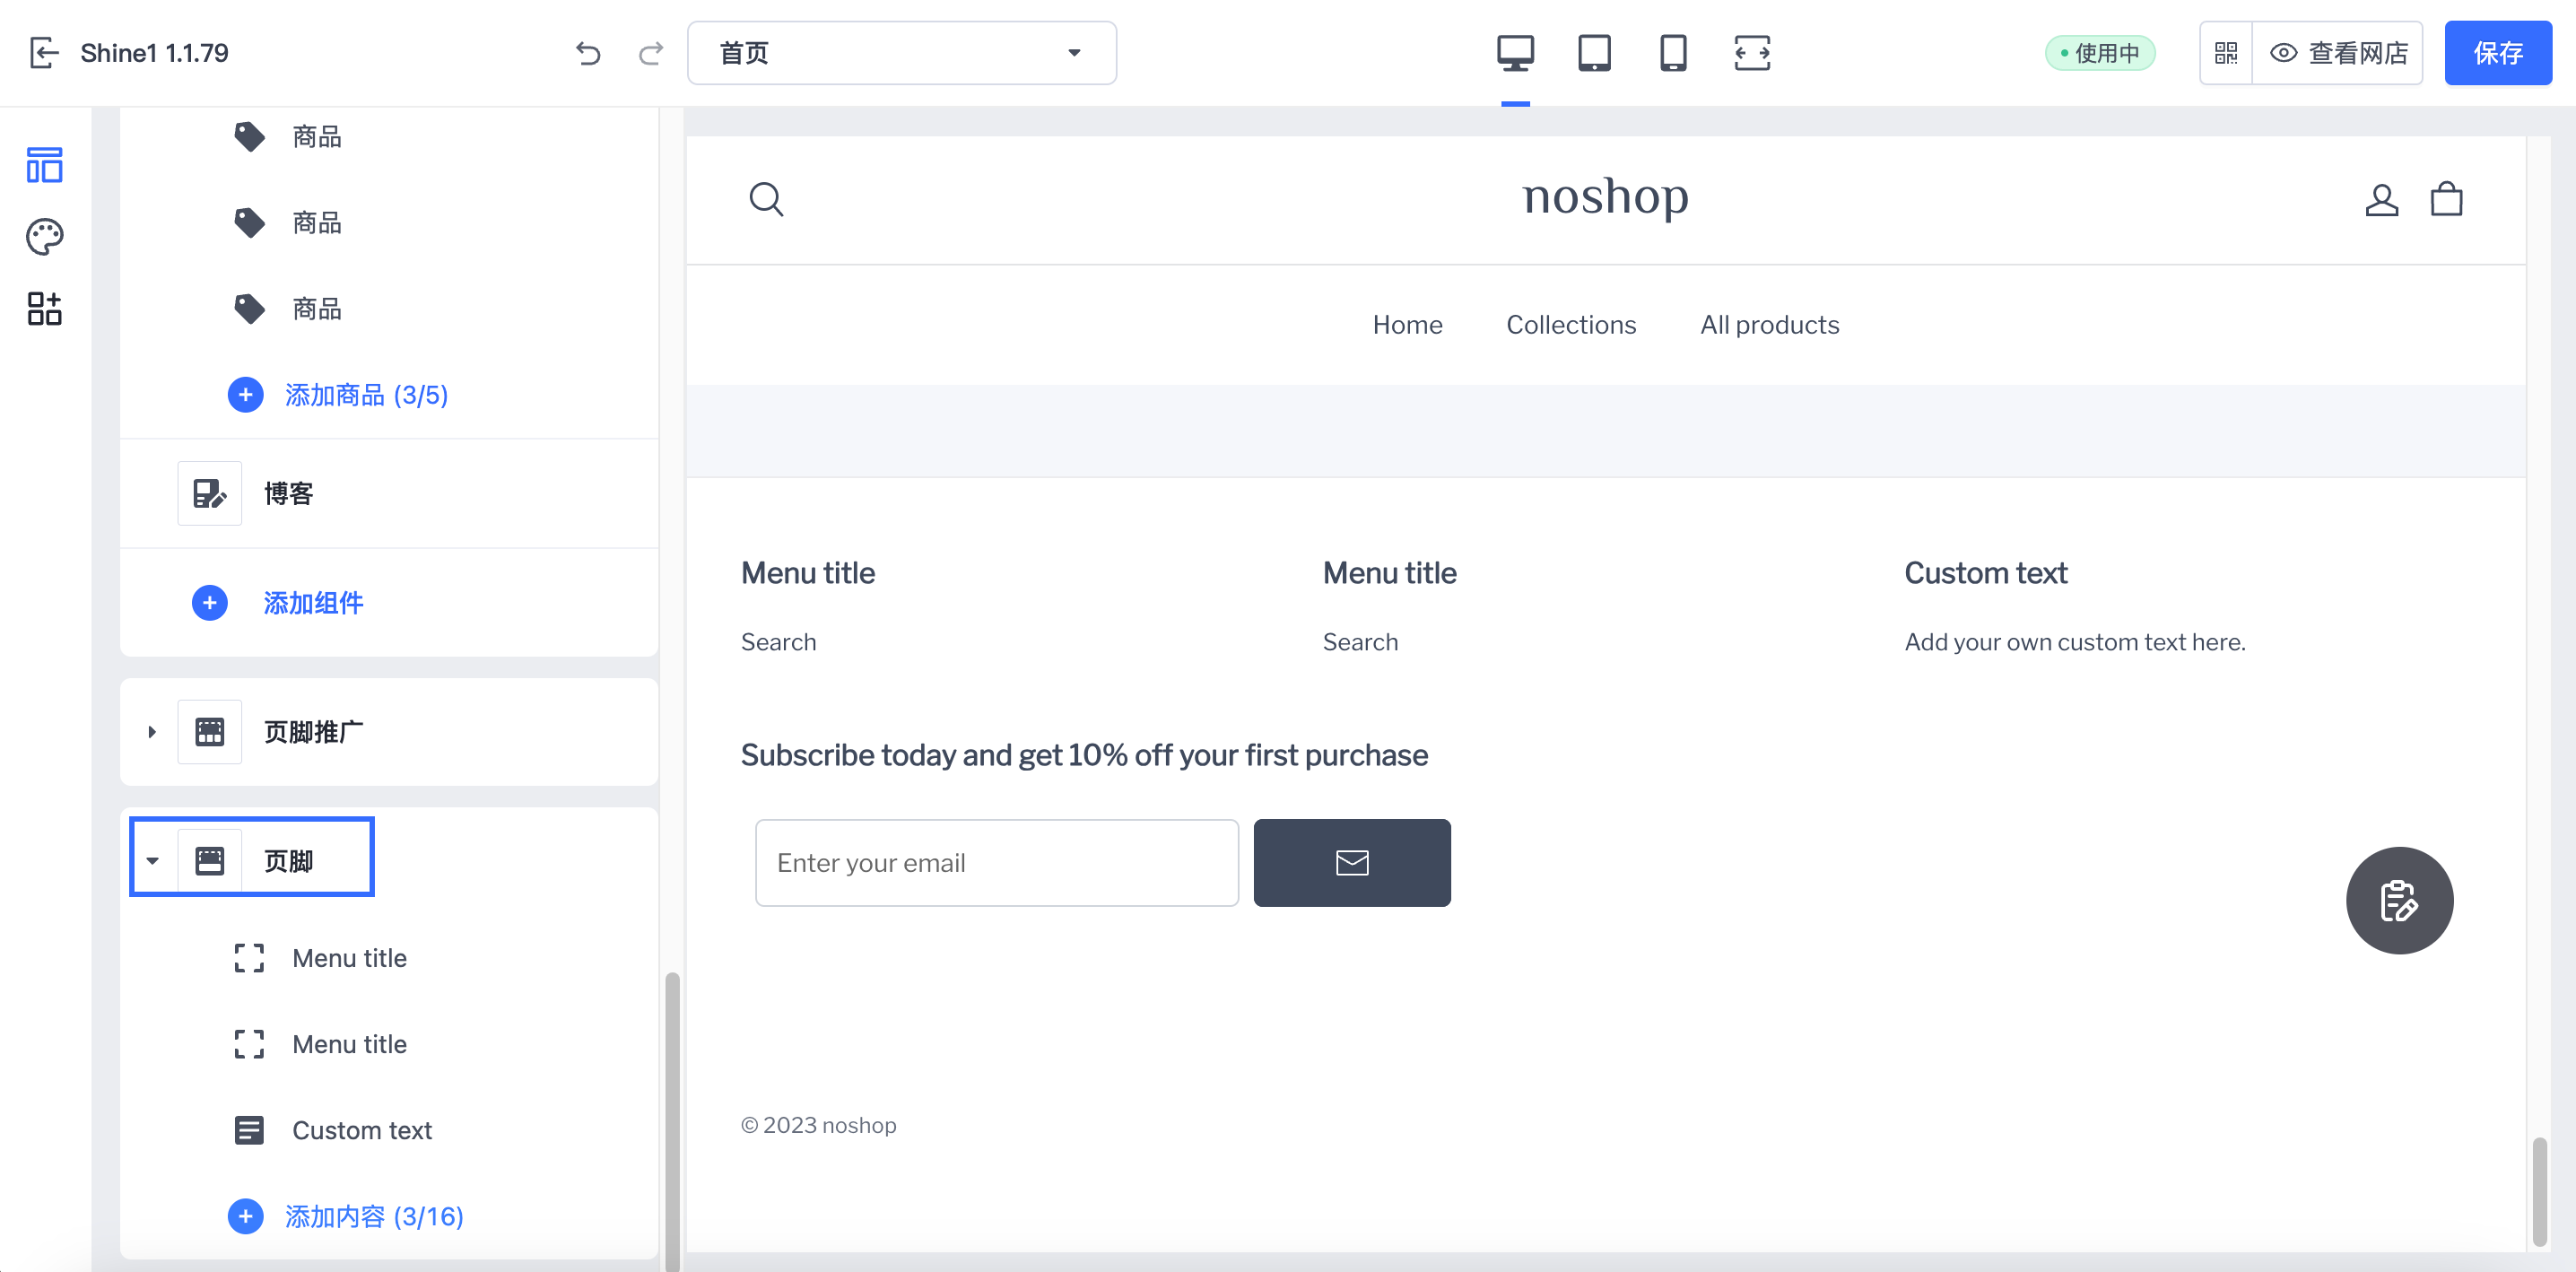This screenshot has height=1272, width=2576.
Task: Click the Enter your email field
Action: click(x=996, y=863)
